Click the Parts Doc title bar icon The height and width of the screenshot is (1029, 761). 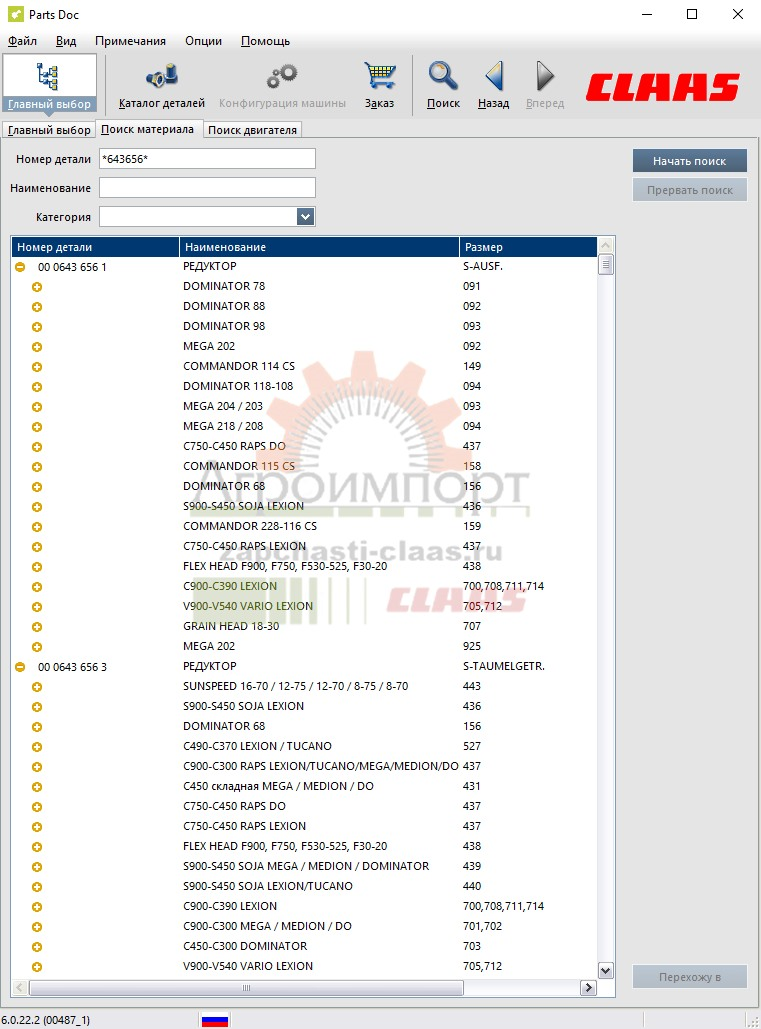pos(15,14)
